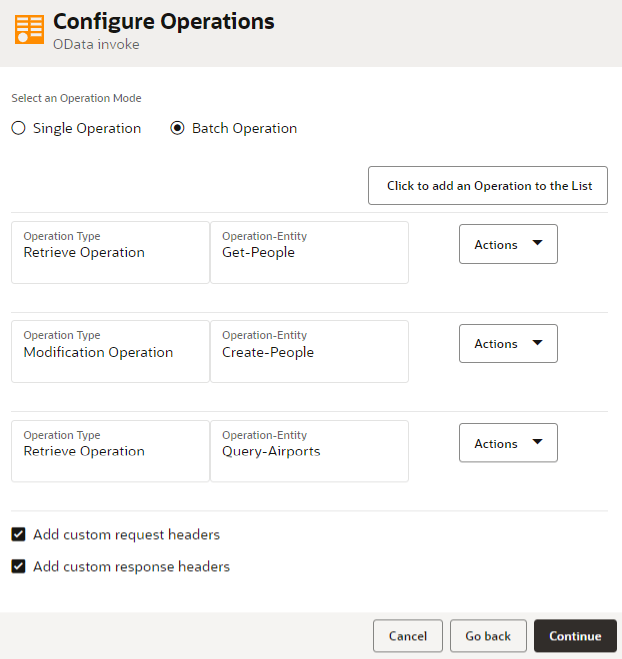Click the Get-People Operation Type field
The image size is (622, 659).
coord(110,252)
